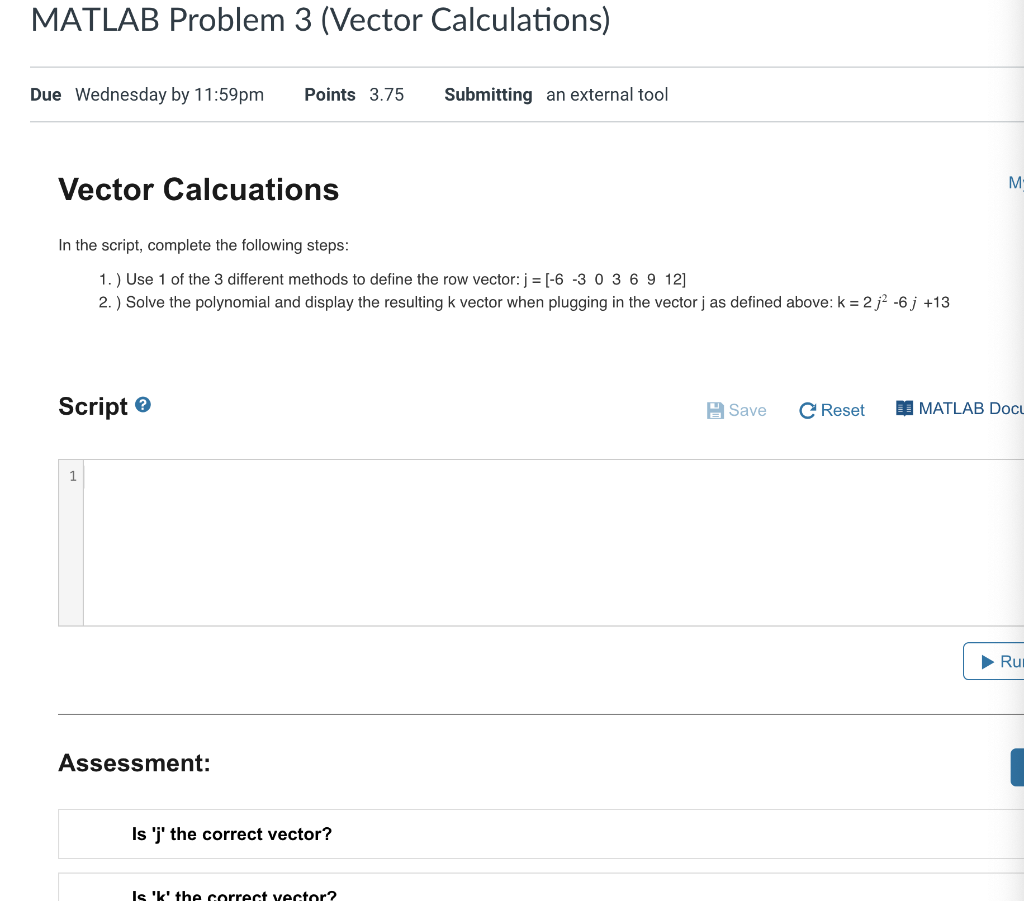Screen dimensions: 1024x901
Task: Click the polynomial k equation text
Action: tap(893, 302)
